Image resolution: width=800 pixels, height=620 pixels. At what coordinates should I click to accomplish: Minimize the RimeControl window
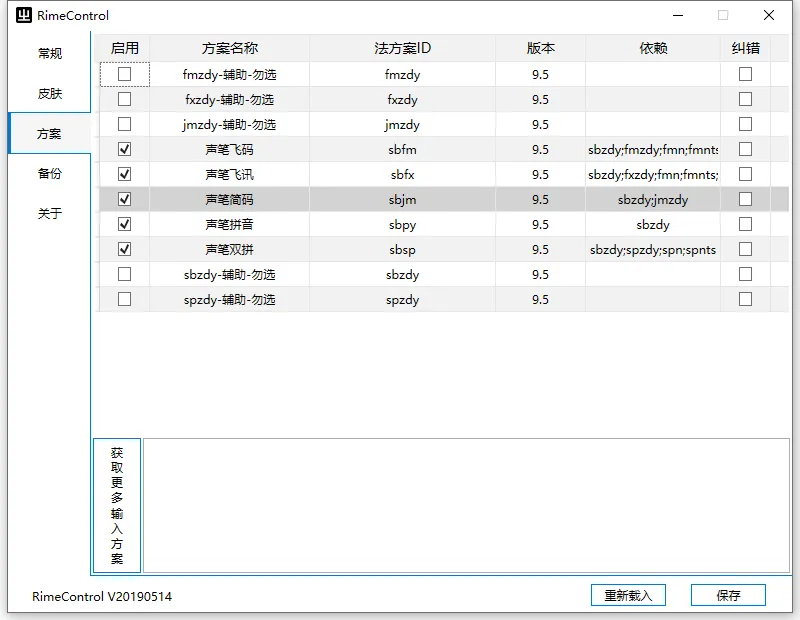679,16
